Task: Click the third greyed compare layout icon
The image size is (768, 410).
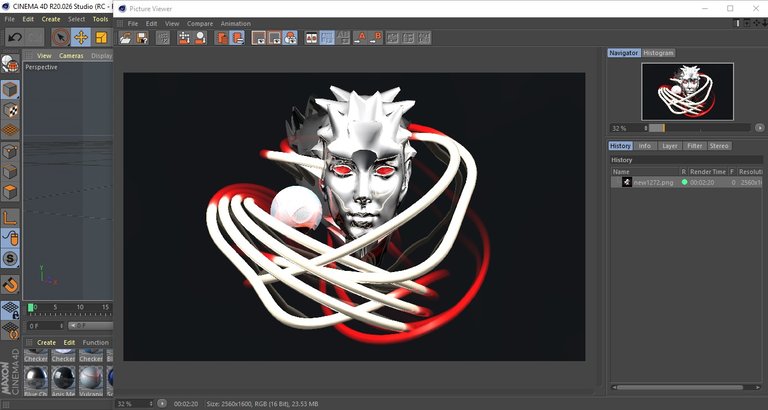Action: pos(424,38)
